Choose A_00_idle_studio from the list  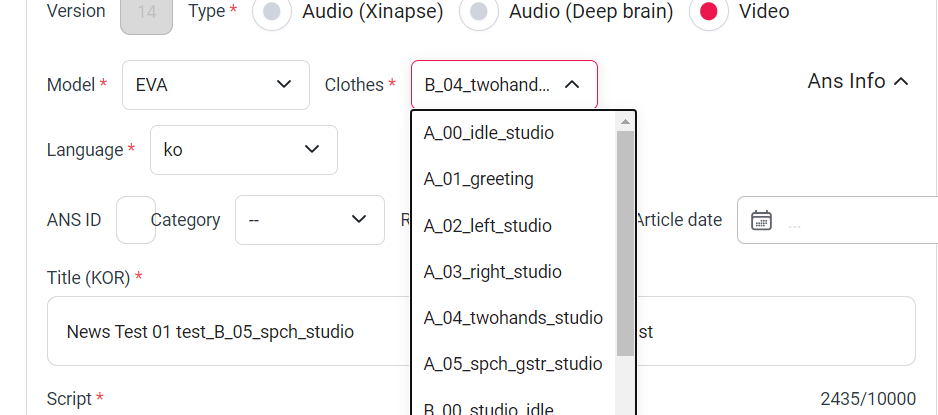coord(489,133)
